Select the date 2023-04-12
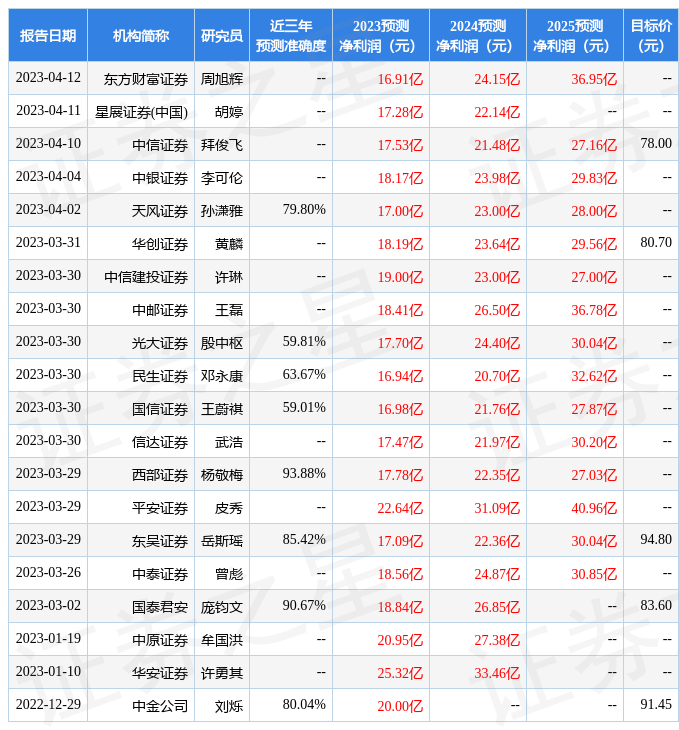 48,77
